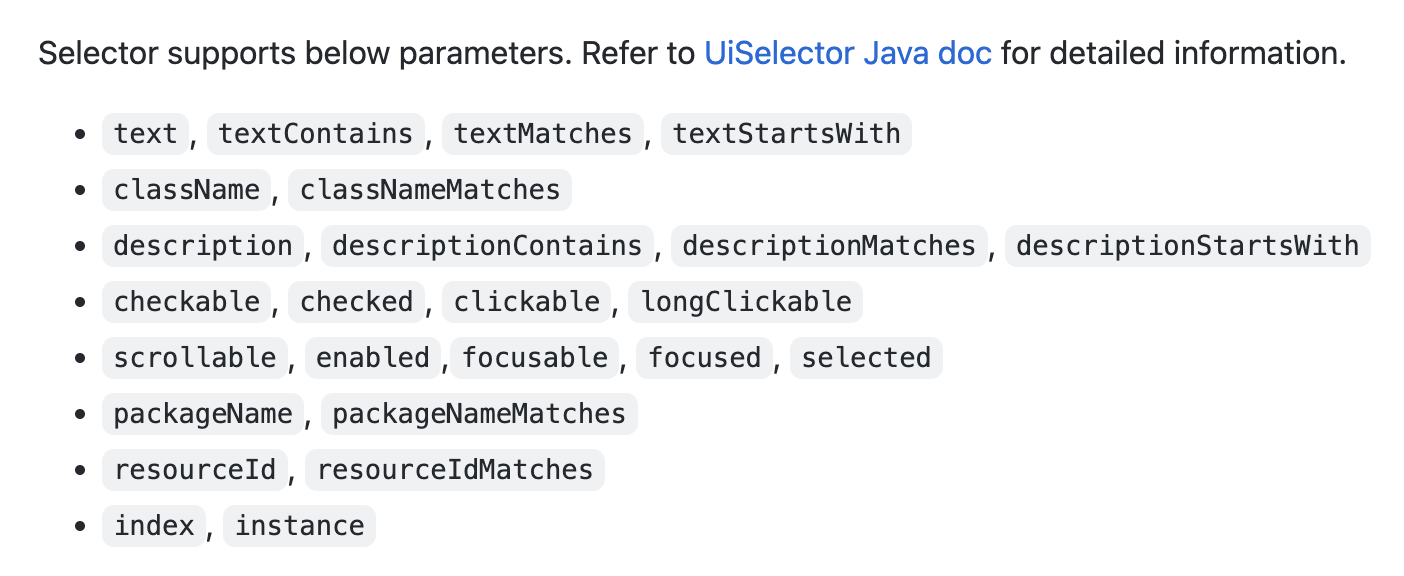Click the 'descriptionStartsWith' code label
This screenshot has width=1404, height=576.
(x=1187, y=245)
